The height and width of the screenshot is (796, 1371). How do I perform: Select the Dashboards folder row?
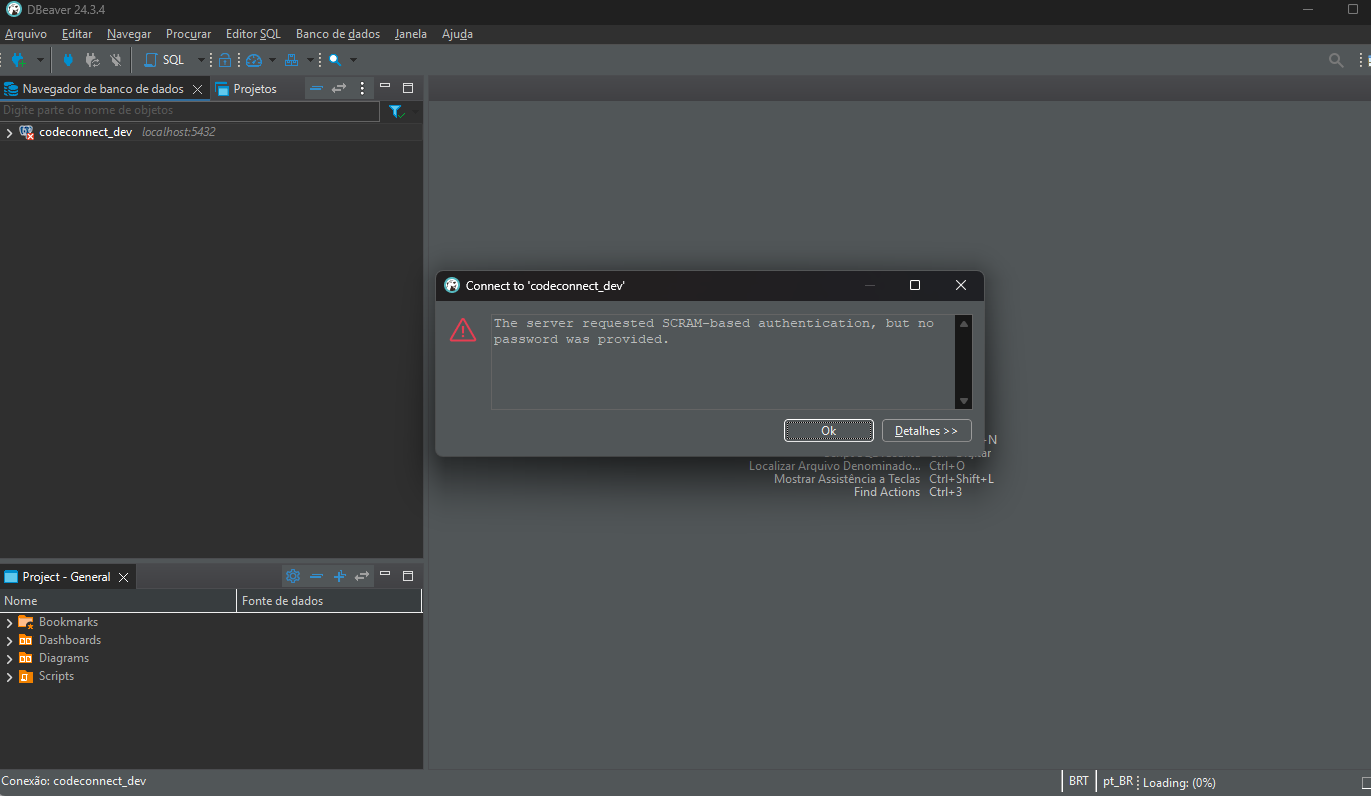(x=211, y=640)
